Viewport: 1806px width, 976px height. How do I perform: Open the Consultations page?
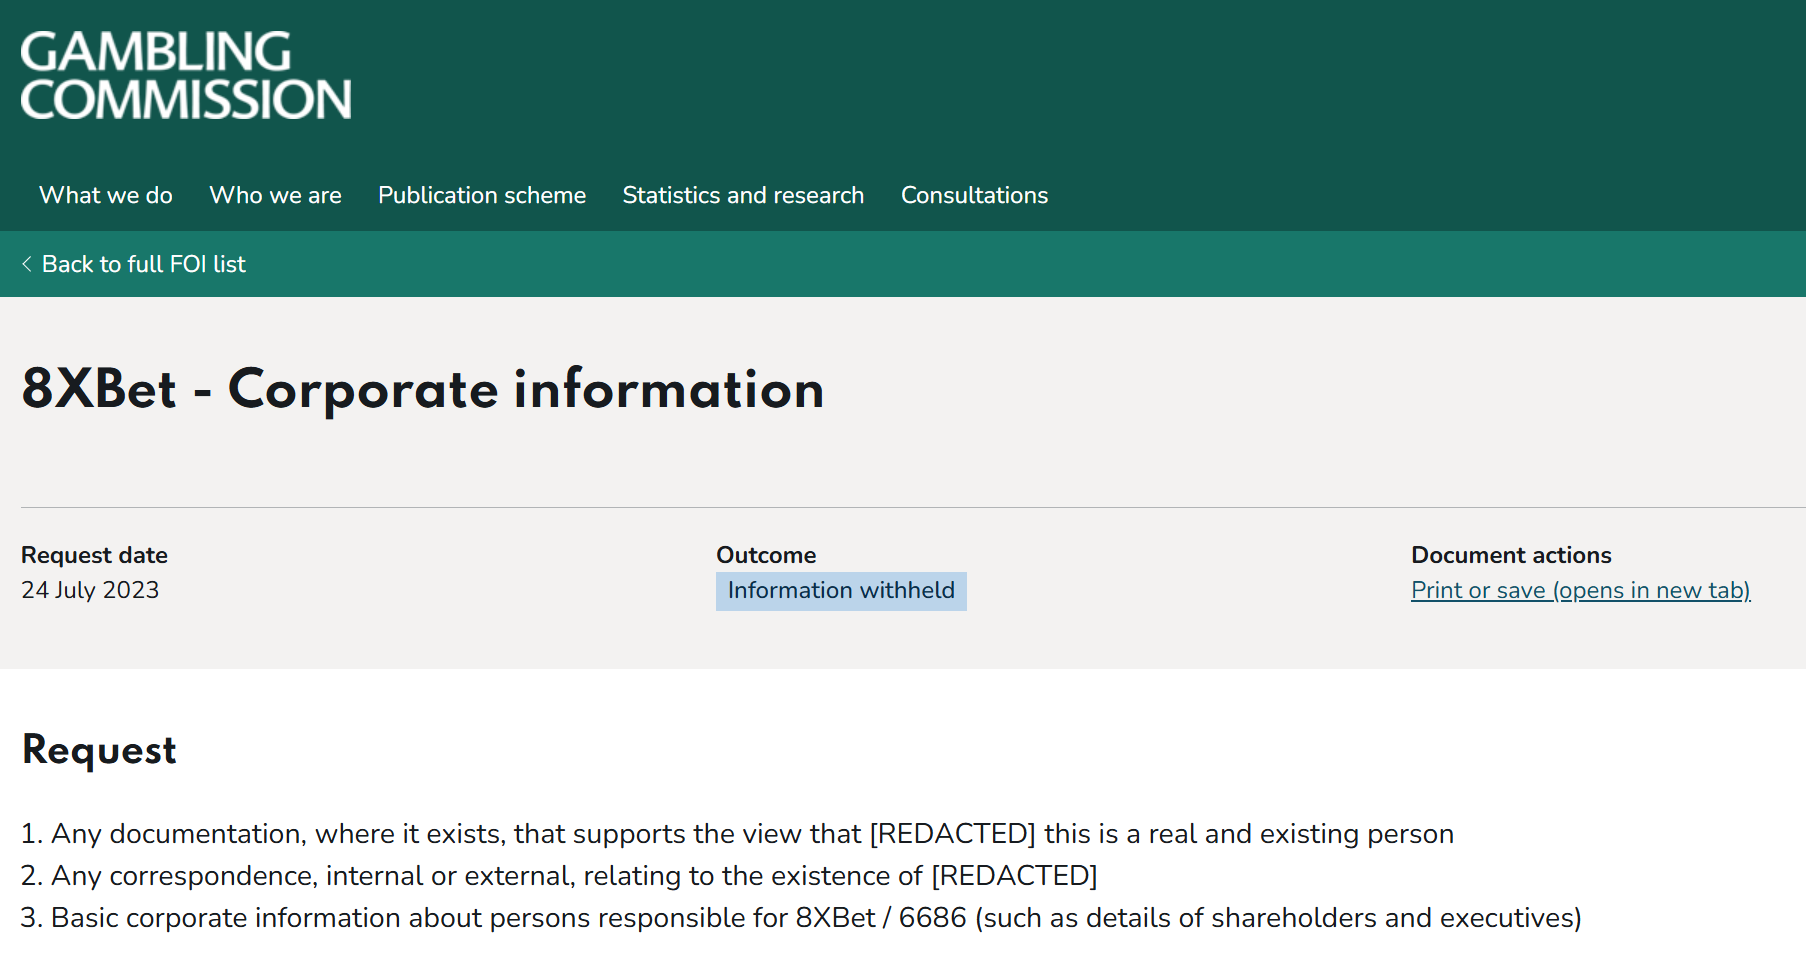[974, 195]
